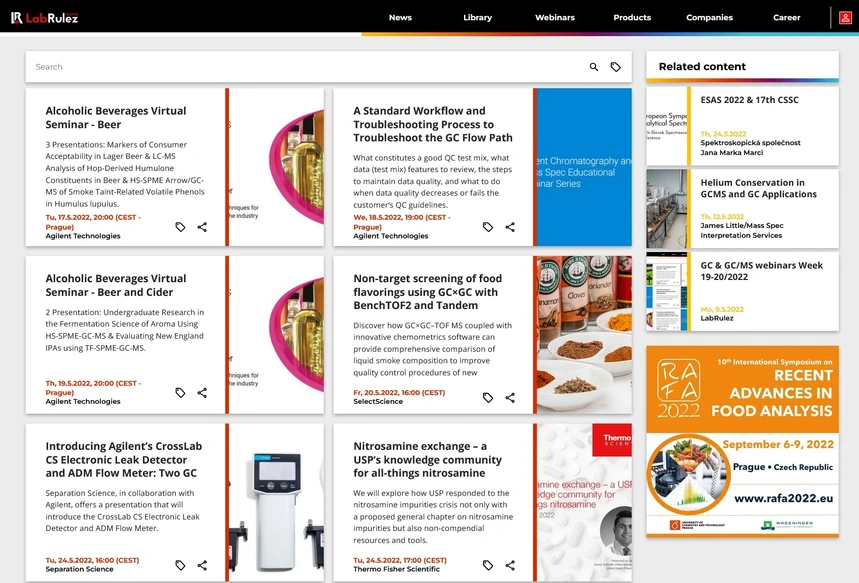Click tag icon on GC Flow Path card
859x583 pixels.
(488, 227)
